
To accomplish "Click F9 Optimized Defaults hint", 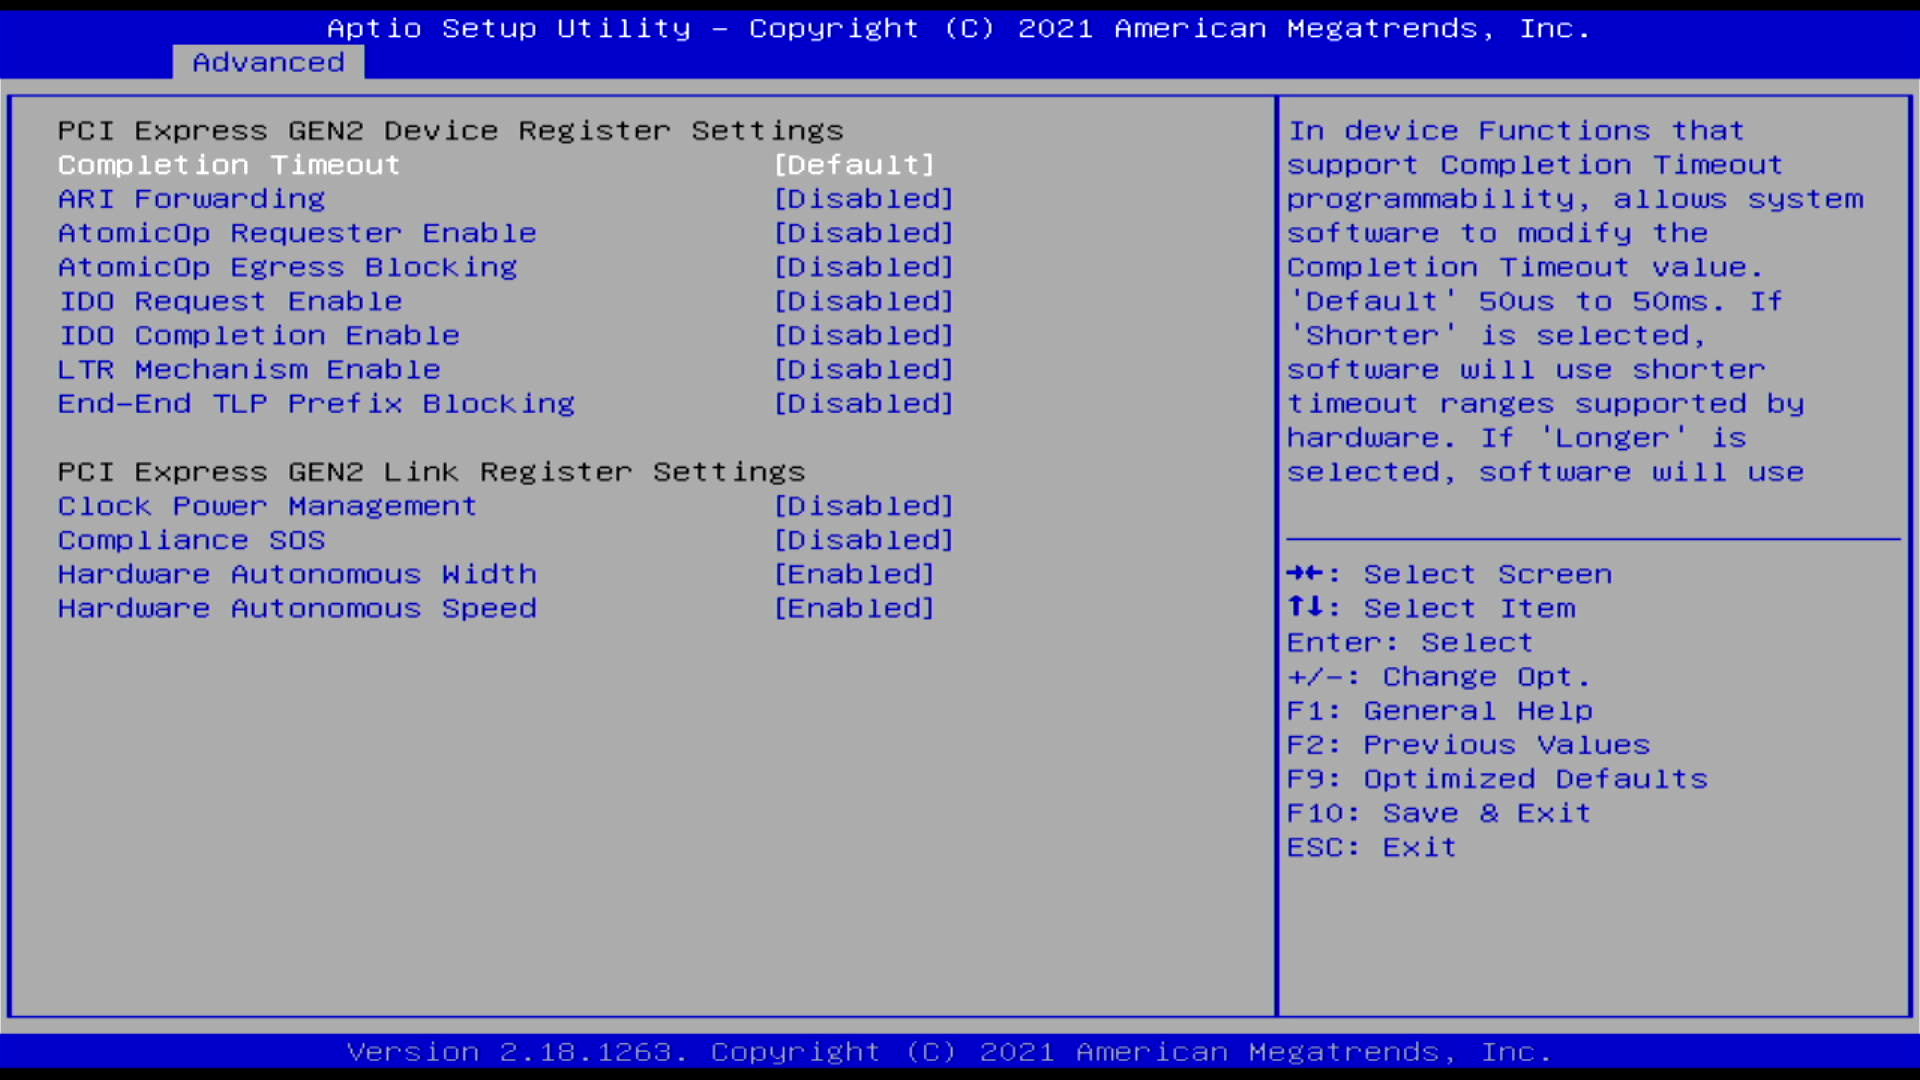I will pos(1496,779).
